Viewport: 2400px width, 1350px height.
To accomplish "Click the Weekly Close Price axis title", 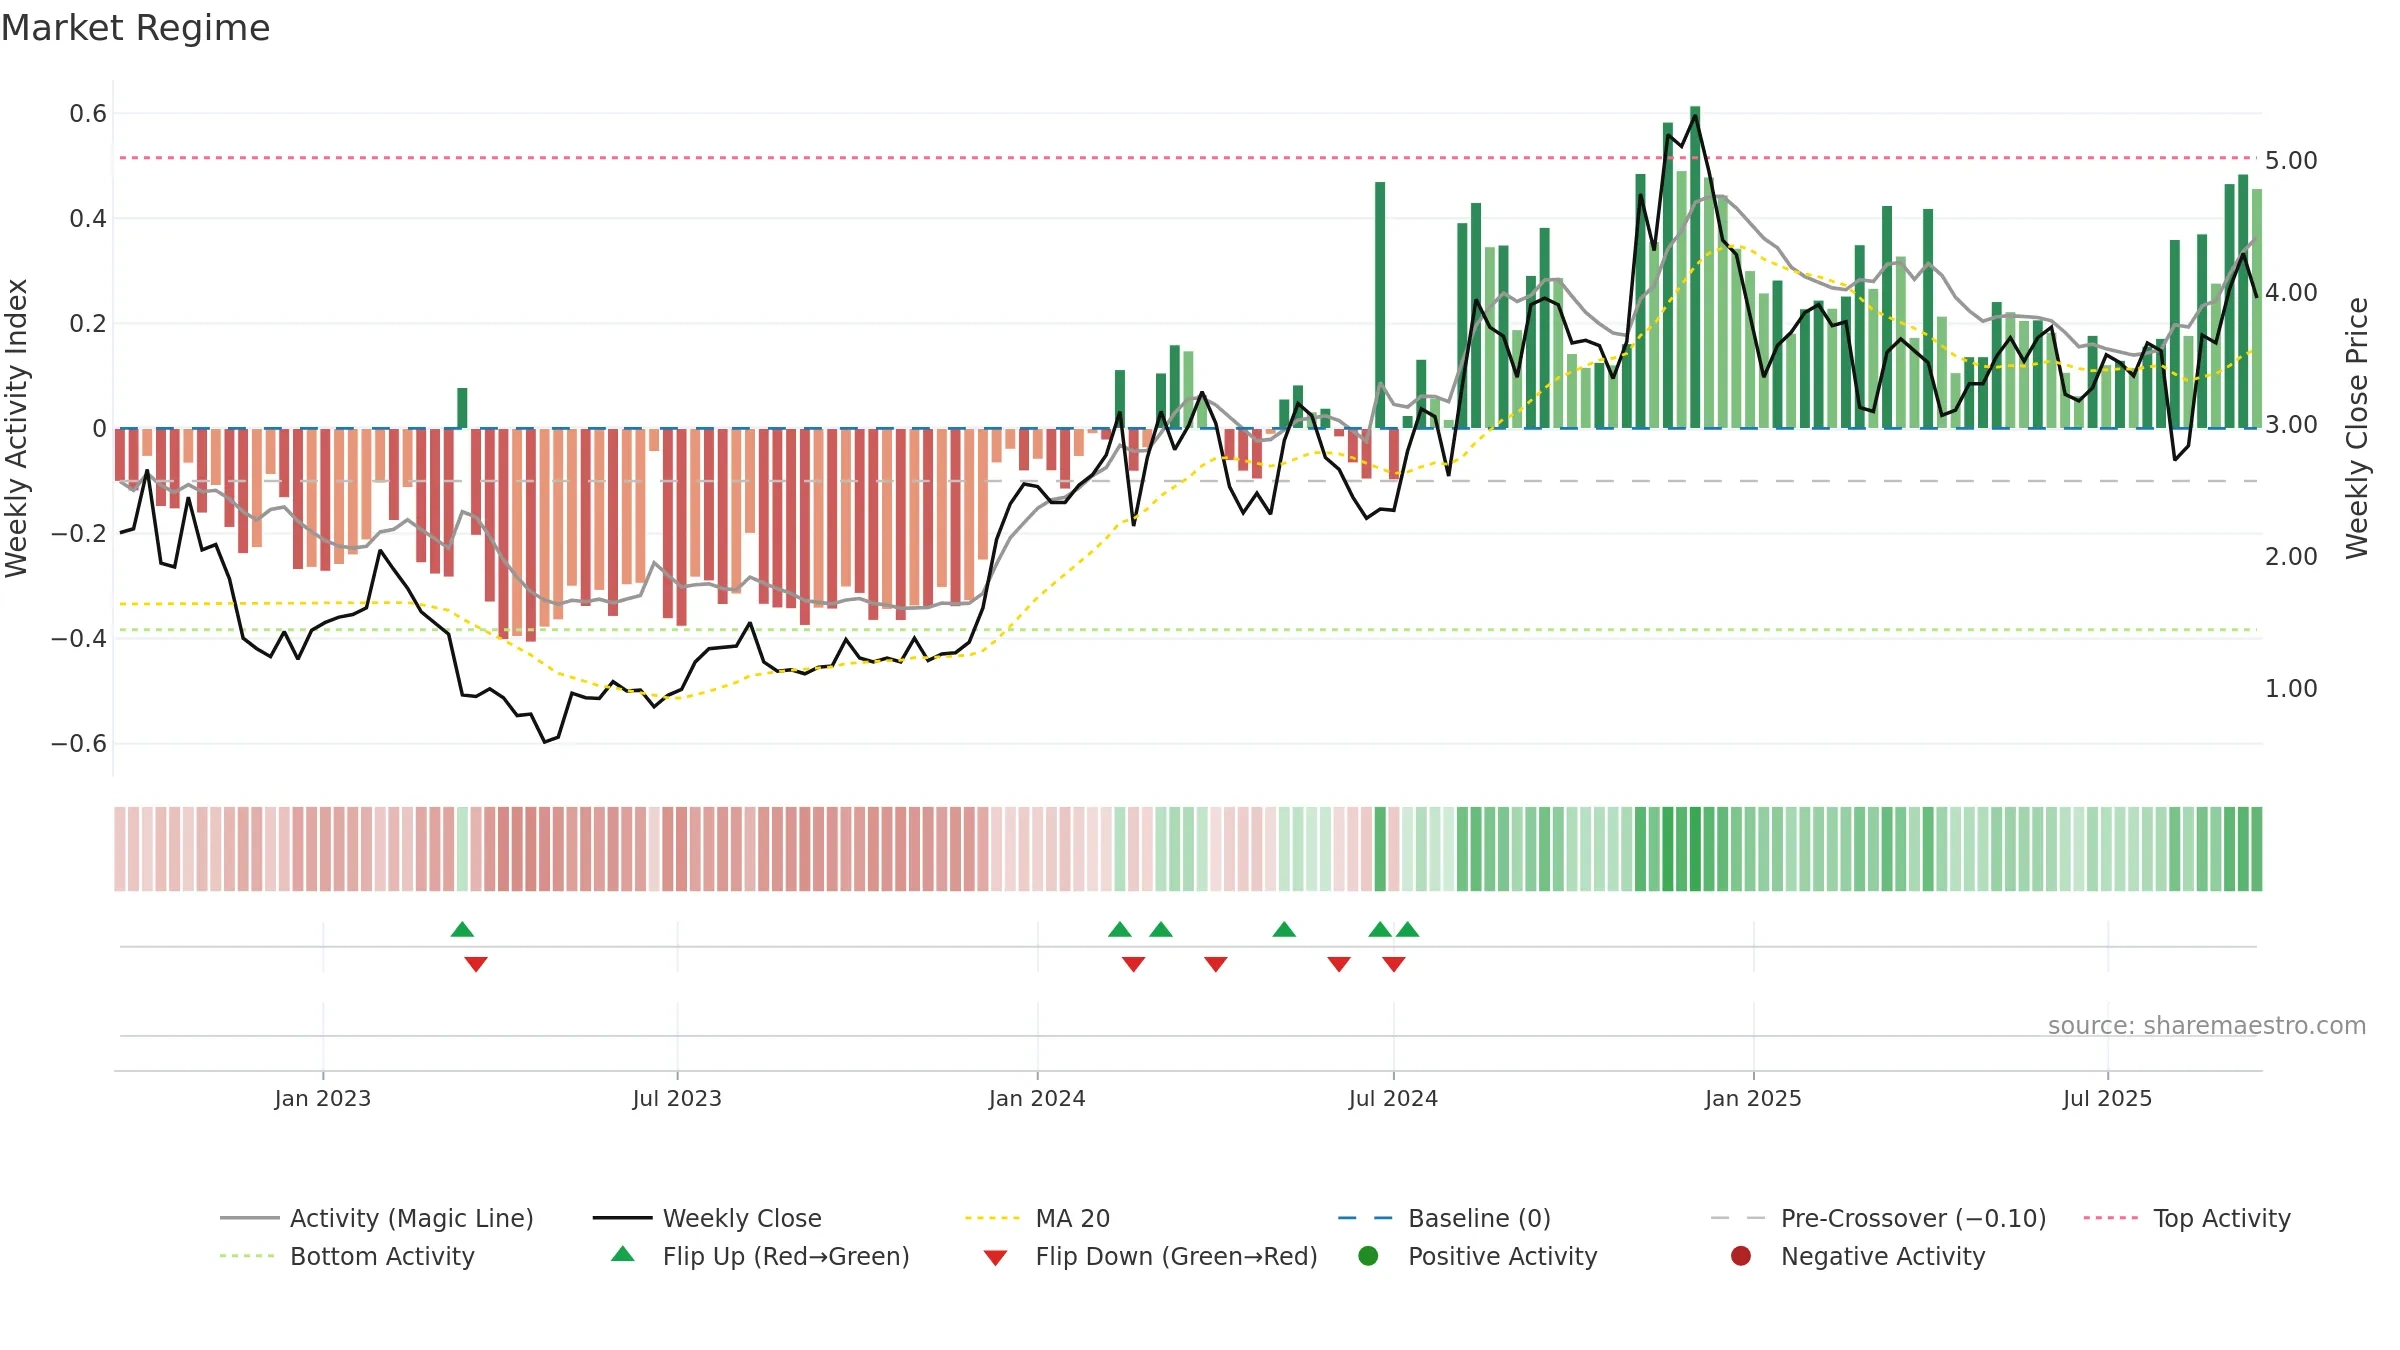I will tap(2357, 428).
